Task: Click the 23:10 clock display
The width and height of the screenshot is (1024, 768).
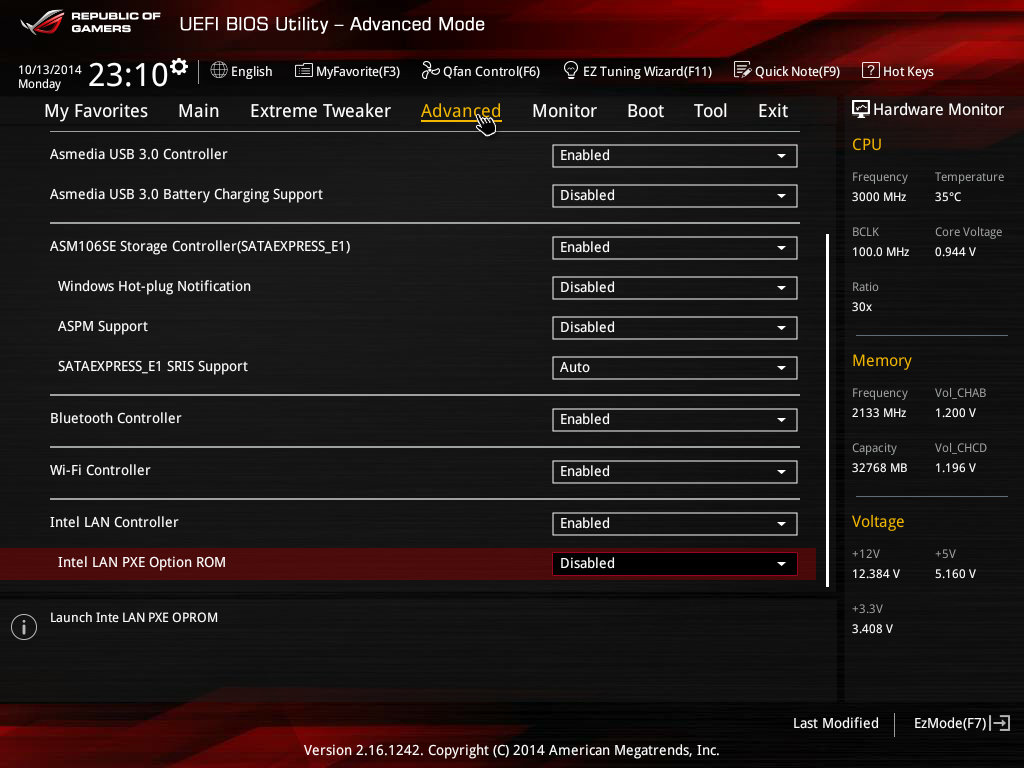Action: [x=128, y=74]
